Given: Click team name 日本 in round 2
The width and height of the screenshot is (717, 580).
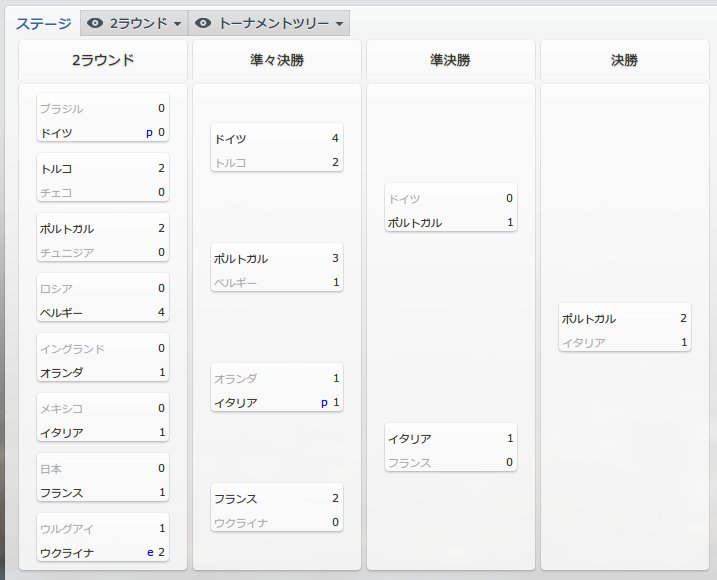Looking at the screenshot, I should [51, 469].
